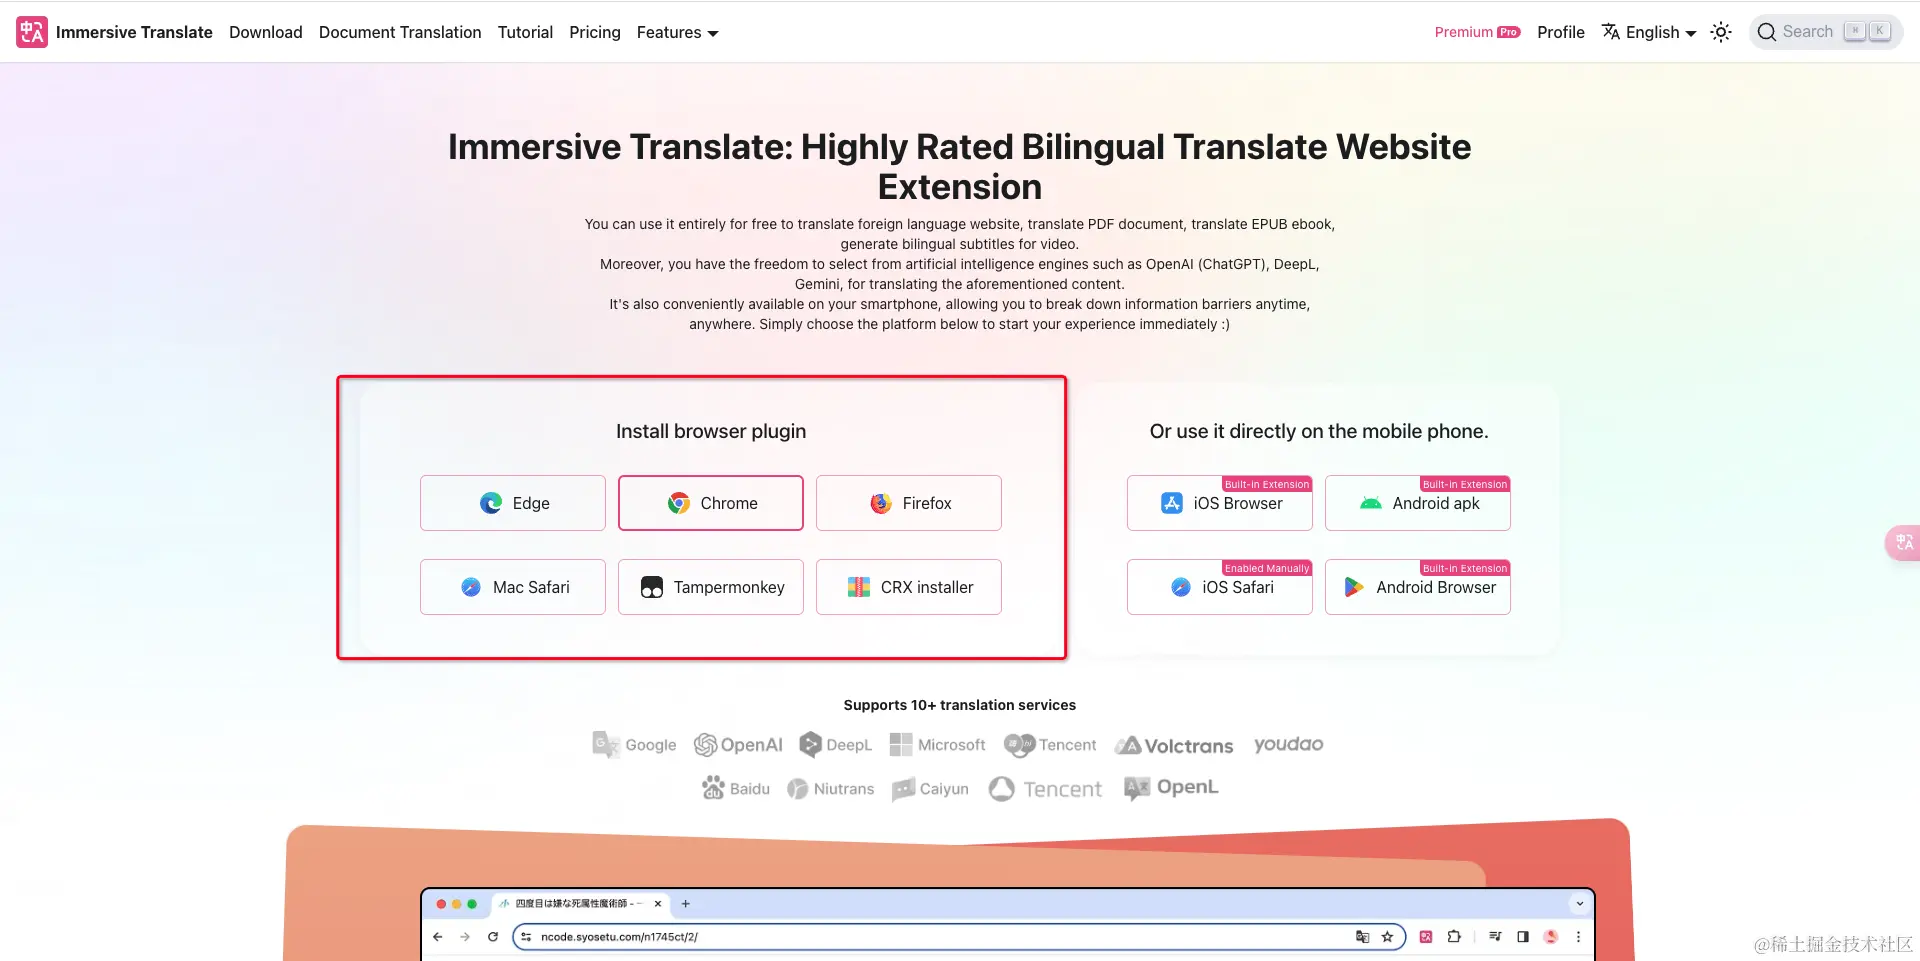Click the three-dot menu in browser preview
The width and height of the screenshot is (1920, 961).
(x=1578, y=937)
